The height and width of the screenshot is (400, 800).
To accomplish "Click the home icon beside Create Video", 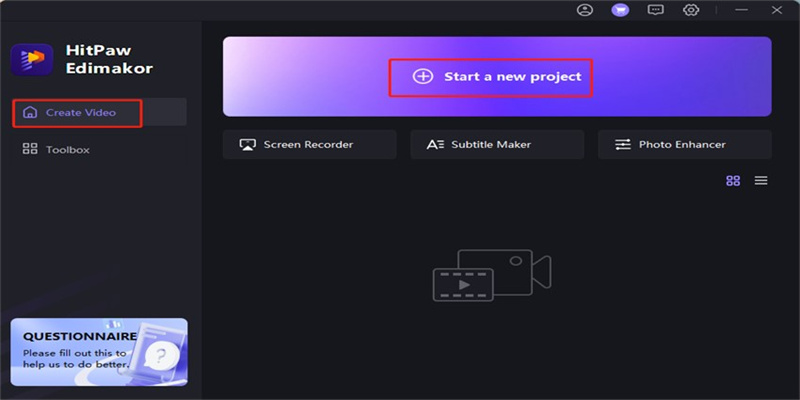I will coord(30,112).
